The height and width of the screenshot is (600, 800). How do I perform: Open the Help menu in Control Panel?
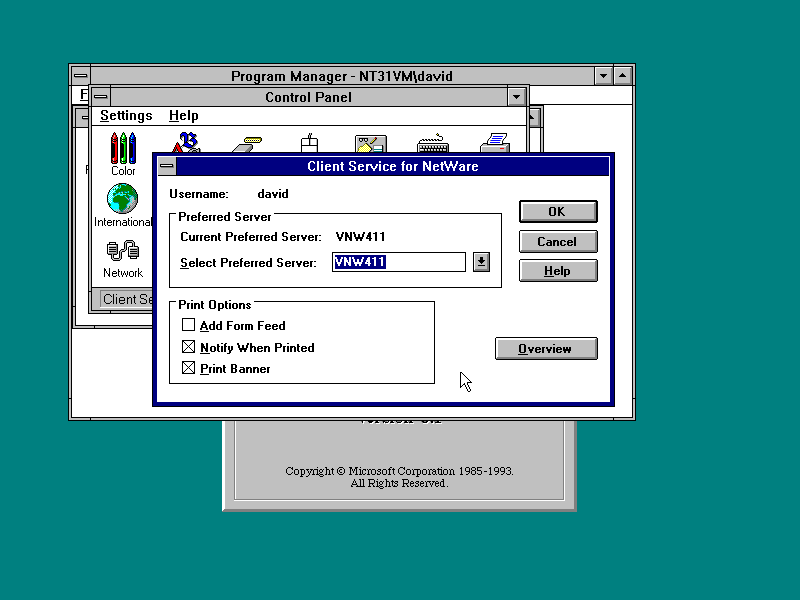tap(184, 116)
